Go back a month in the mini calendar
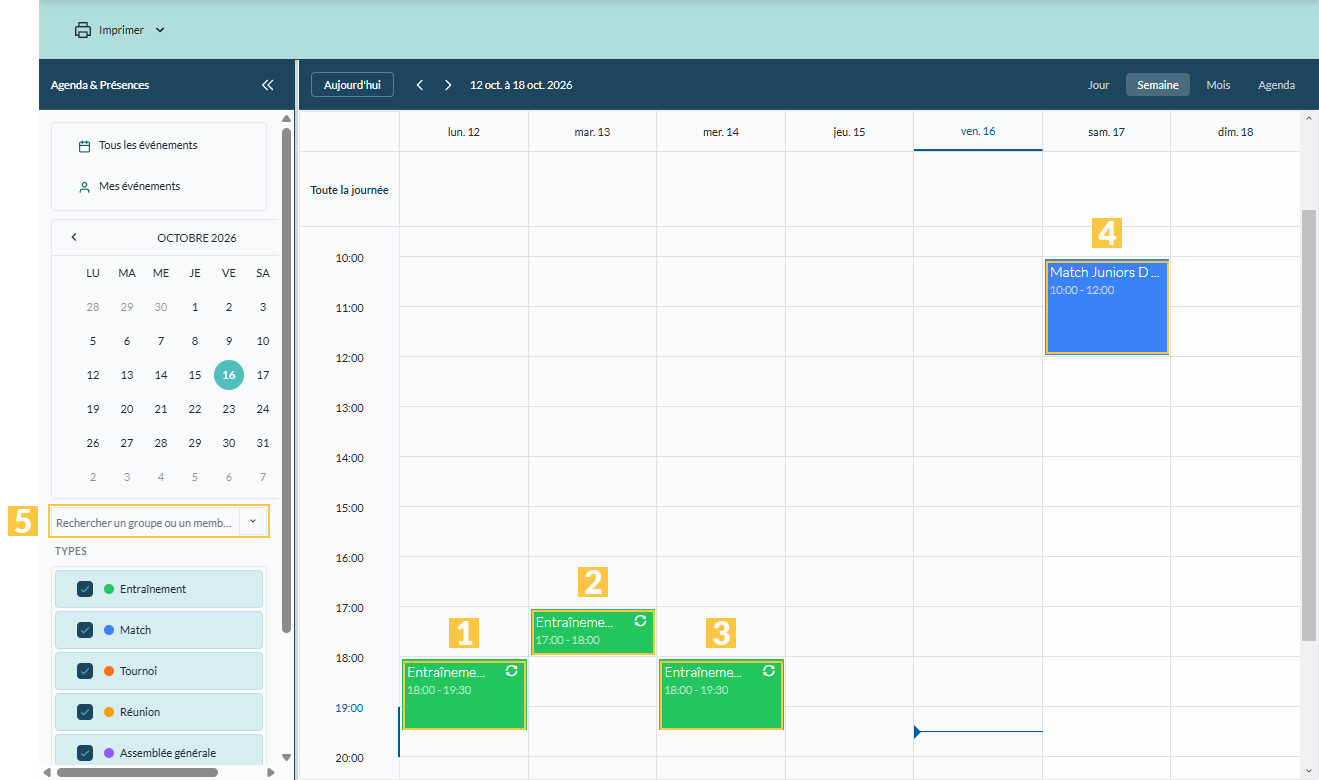1319x780 pixels. coord(74,237)
